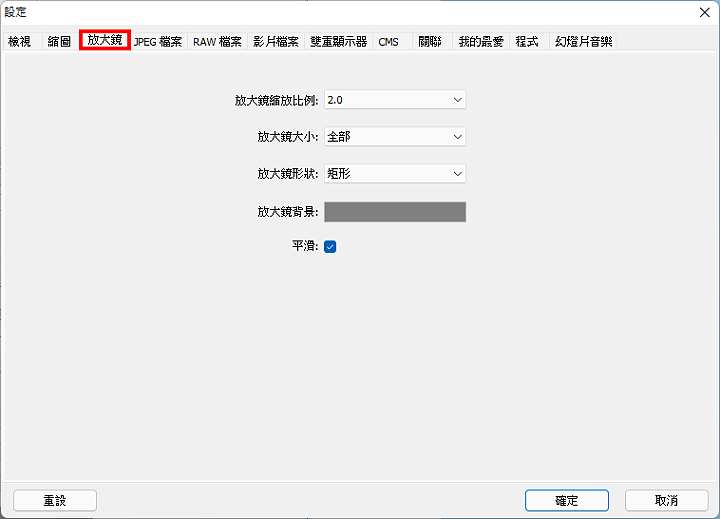Open the 縮圖 tab

(x=59, y=41)
